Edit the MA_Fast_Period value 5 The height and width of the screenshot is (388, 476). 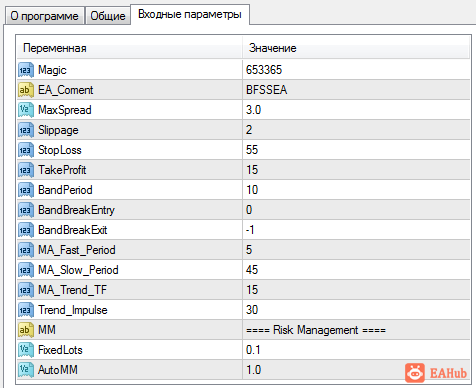tap(356, 250)
